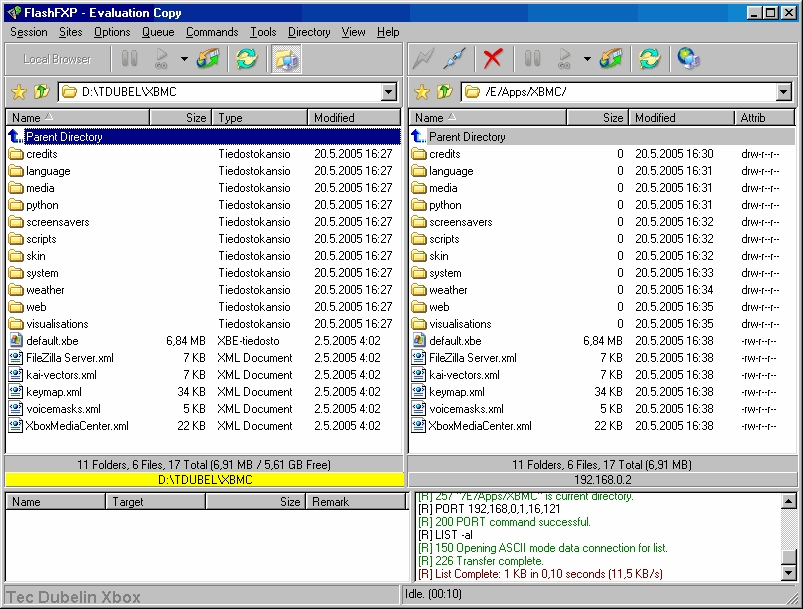803x609 pixels.
Task: Click the yellow D:\TDUBEL\XBMC status bar
Action: coord(205,480)
